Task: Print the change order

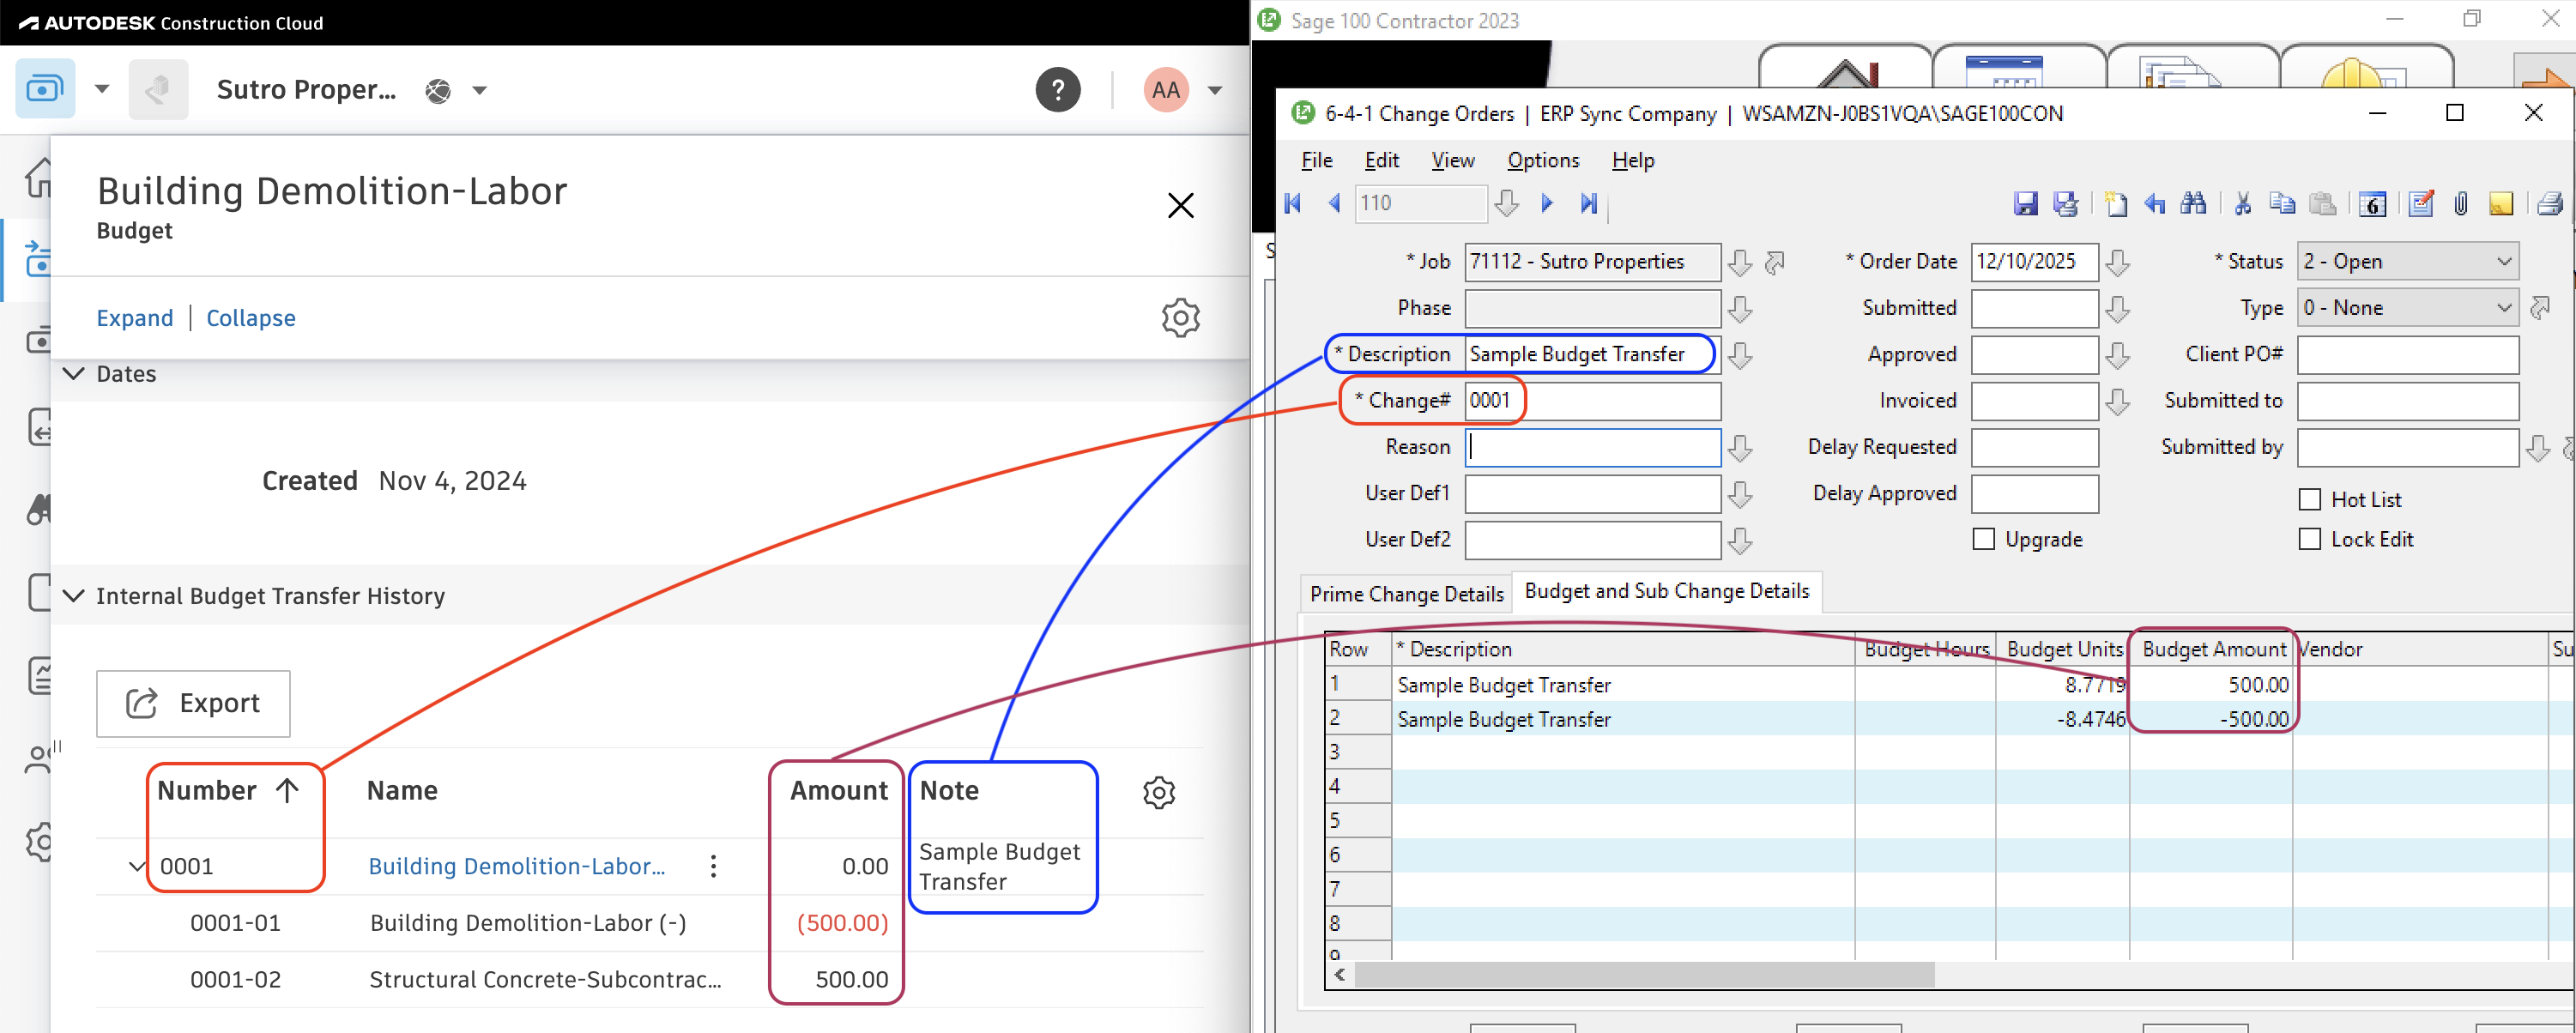Action: pos(2549,203)
